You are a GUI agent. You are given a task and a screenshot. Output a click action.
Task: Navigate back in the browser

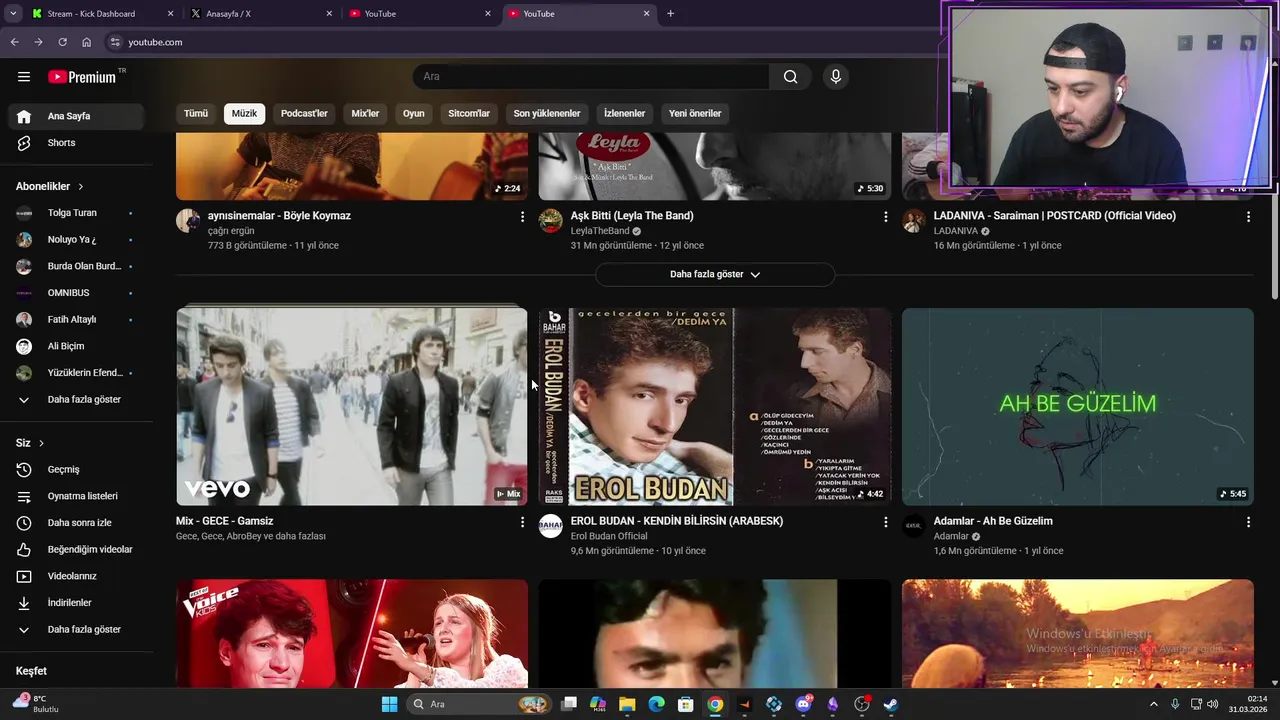tap(14, 42)
